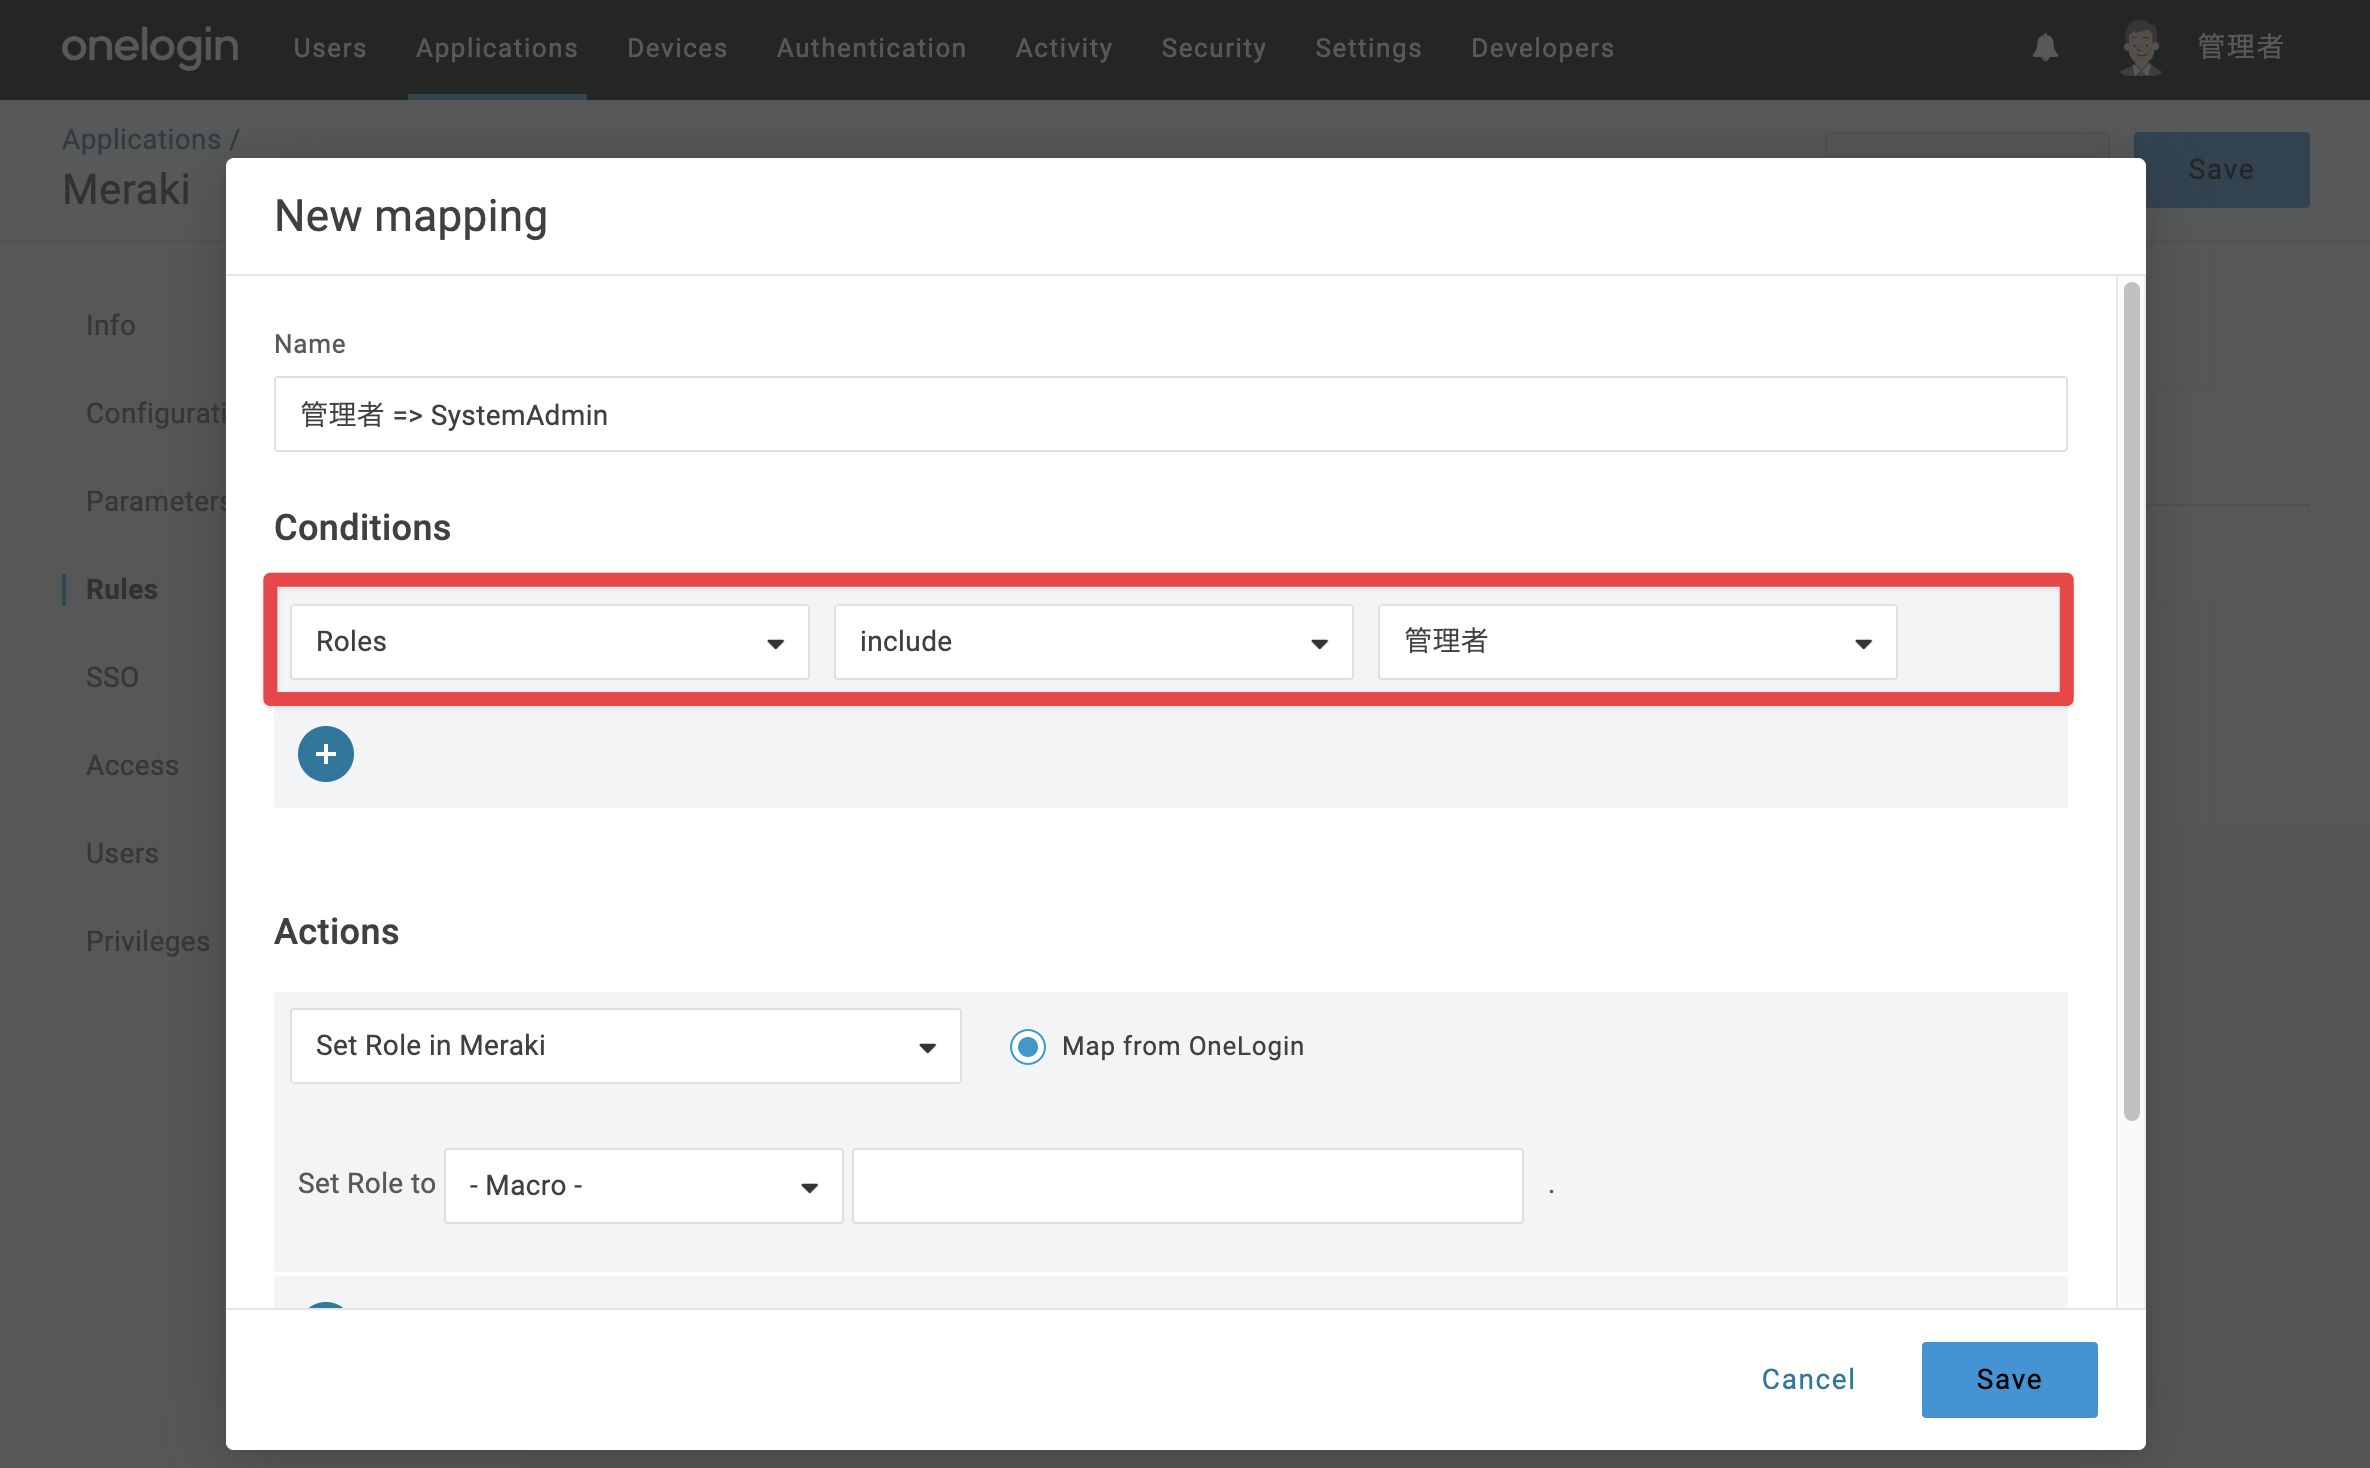The image size is (2370, 1468).
Task: Click the Meraki page title
Action: pos(126,189)
